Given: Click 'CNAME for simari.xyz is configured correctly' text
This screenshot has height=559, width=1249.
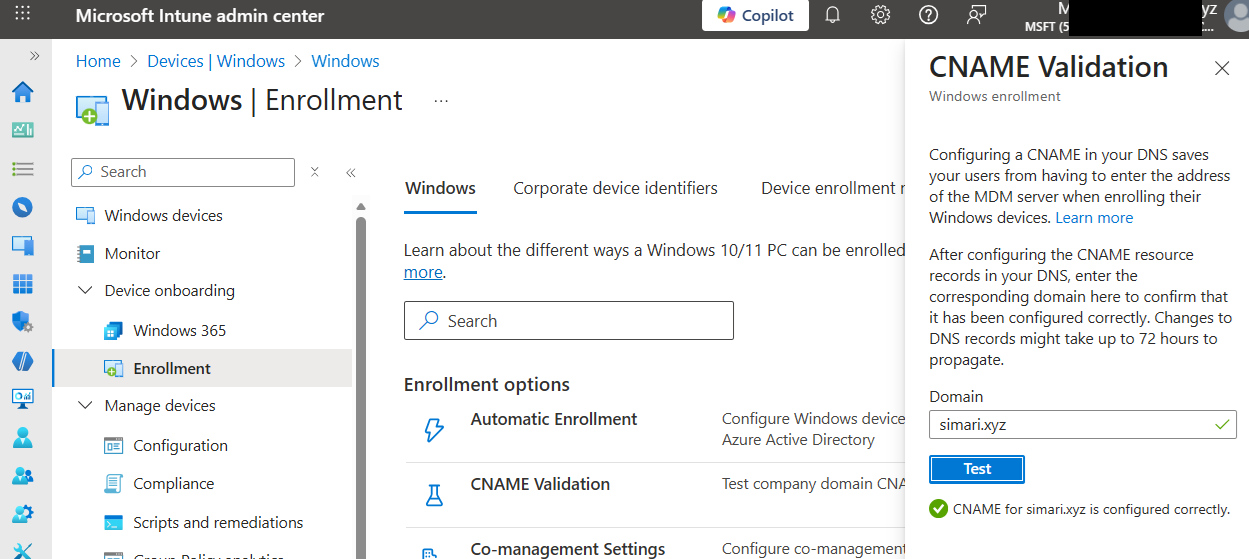Looking at the screenshot, I should (x=1091, y=509).
